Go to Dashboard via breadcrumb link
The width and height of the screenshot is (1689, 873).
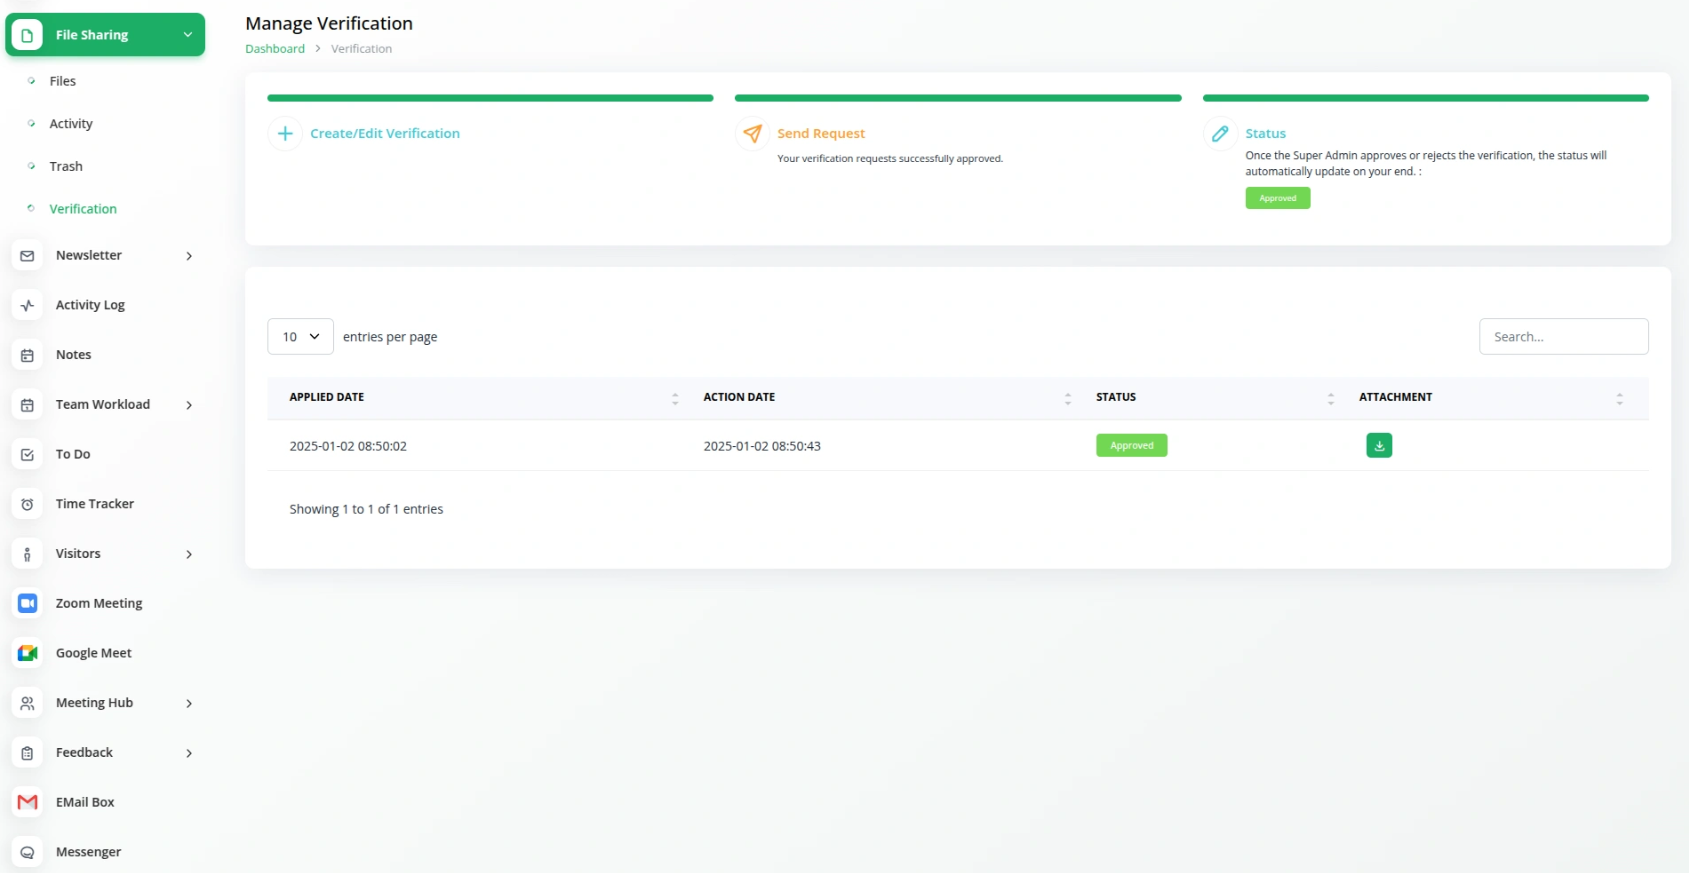click(x=275, y=49)
